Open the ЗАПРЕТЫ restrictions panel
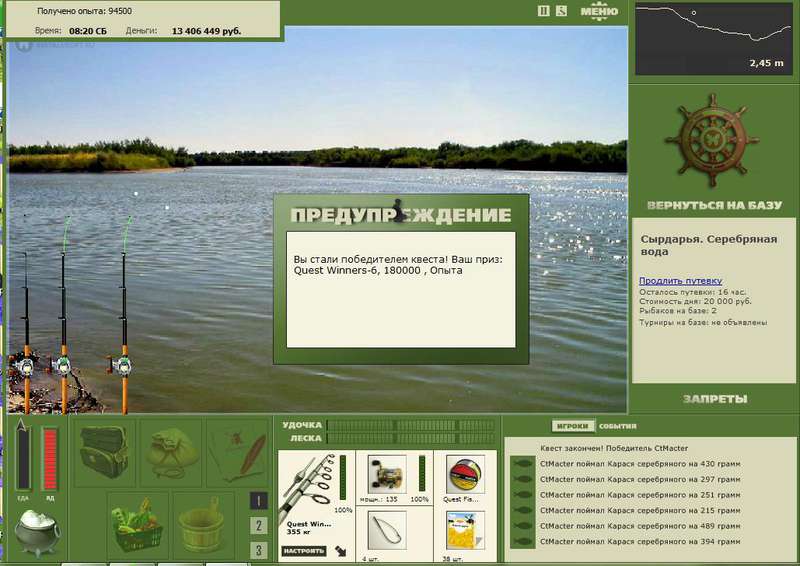This screenshot has height=566, width=800. tap(715, 399)
